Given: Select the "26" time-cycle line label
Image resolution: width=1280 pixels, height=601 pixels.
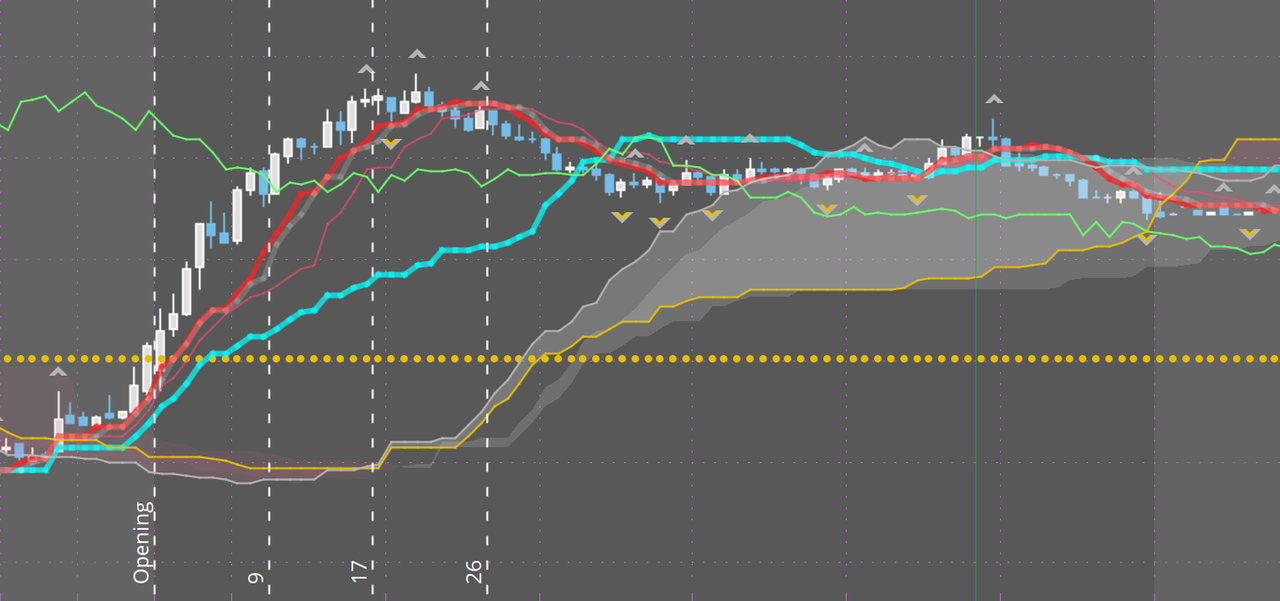Looking at the screenshot, I should tap(475, 572).
